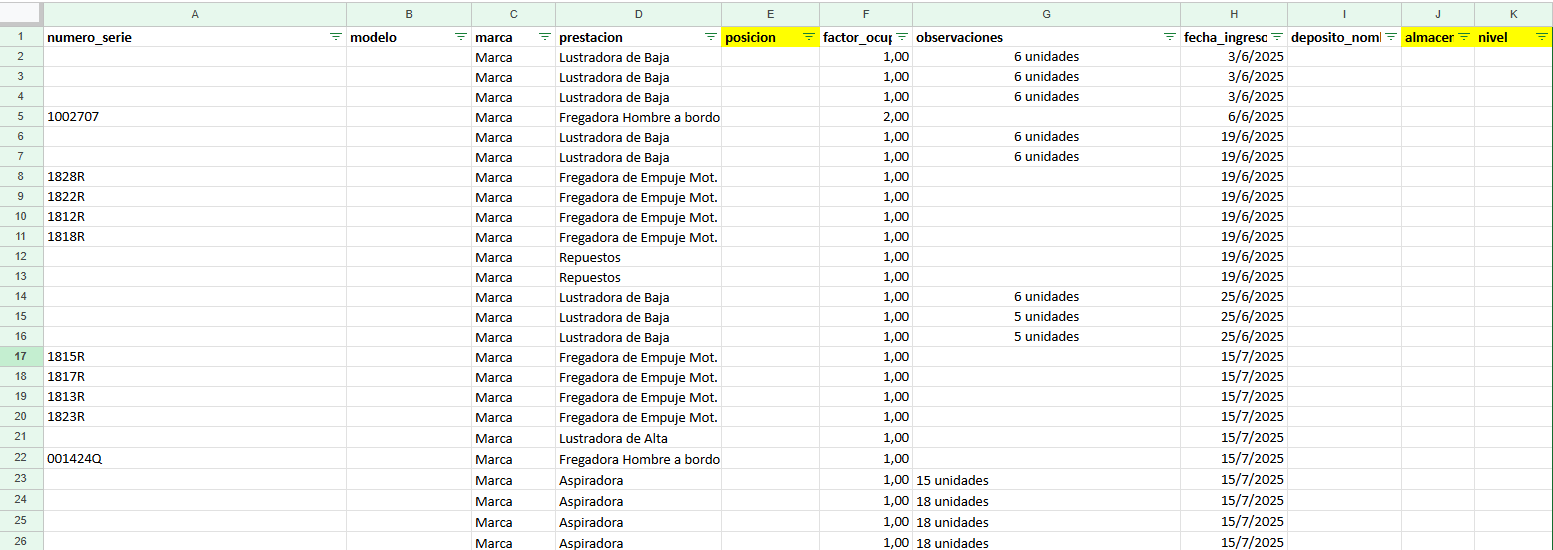Select the cell with serial 1817R
The image size is (1553, 550).
click(195, 377)
